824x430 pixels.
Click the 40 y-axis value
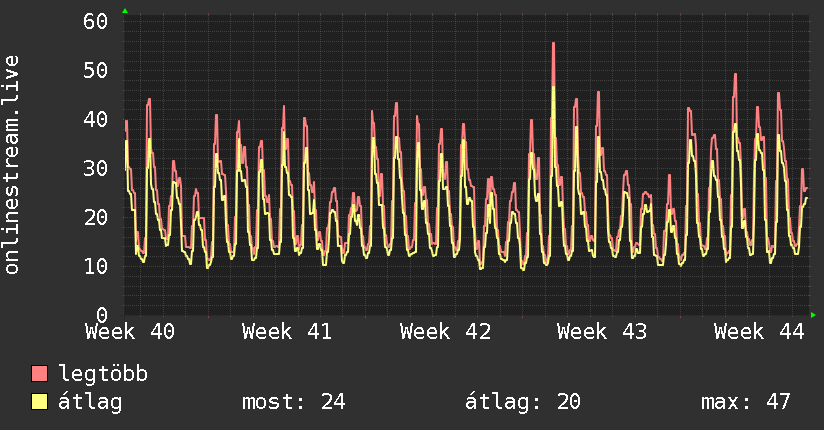click(x=96, y=119)
